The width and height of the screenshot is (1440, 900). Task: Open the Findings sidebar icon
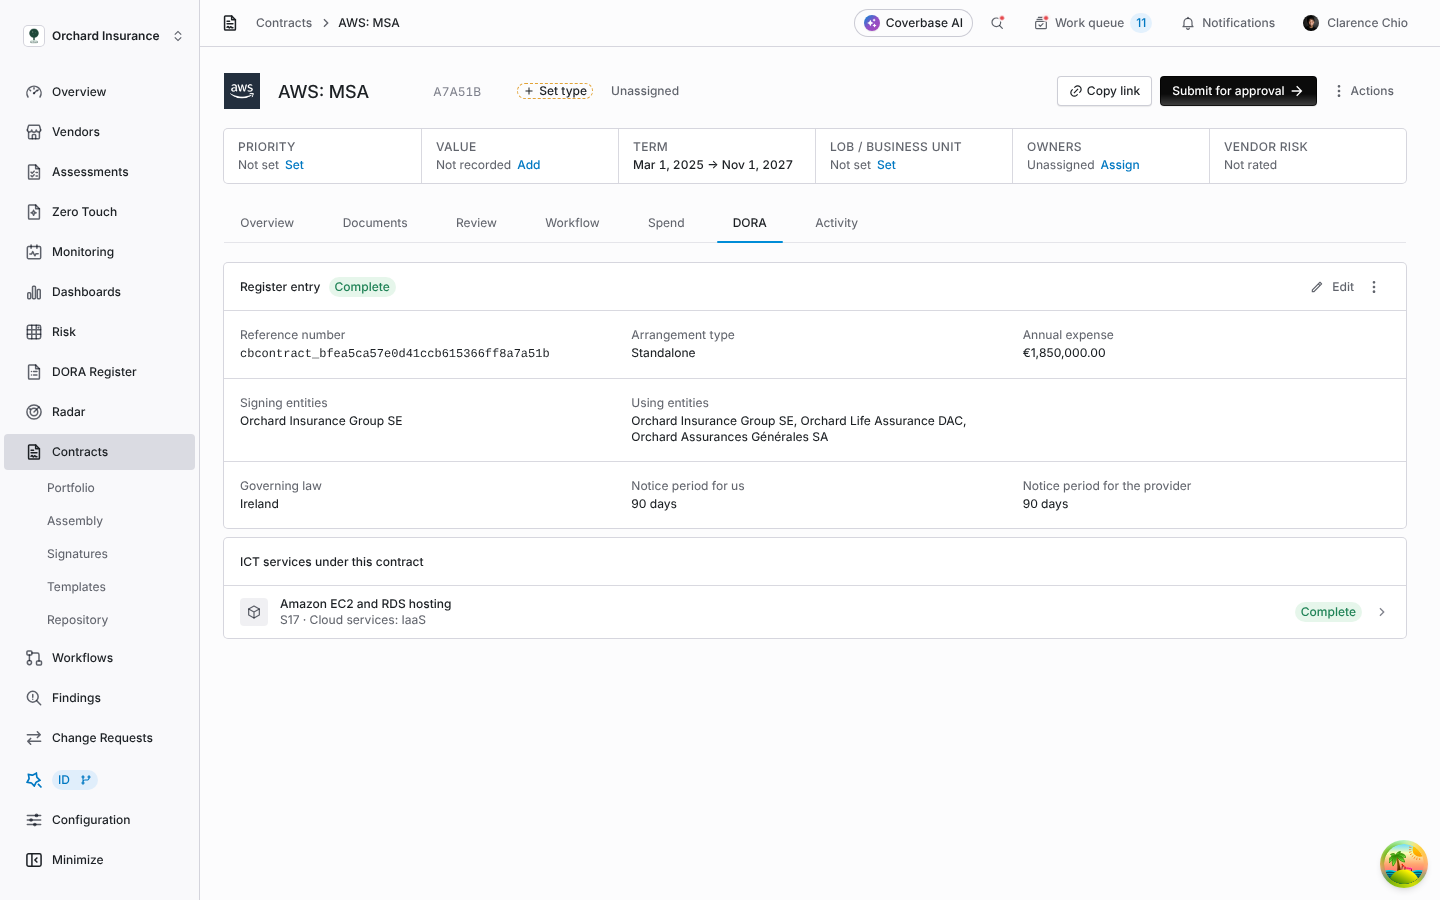click(x=34, y=698)
